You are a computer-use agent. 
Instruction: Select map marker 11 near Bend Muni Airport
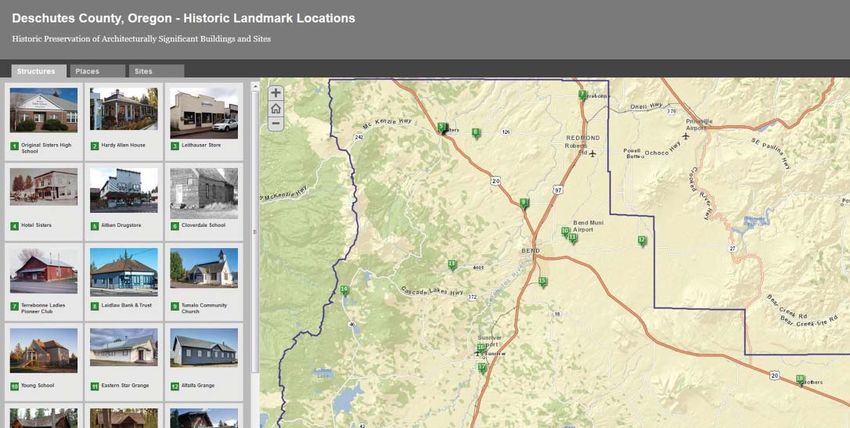pyautogui.click(x=573, y=238)
